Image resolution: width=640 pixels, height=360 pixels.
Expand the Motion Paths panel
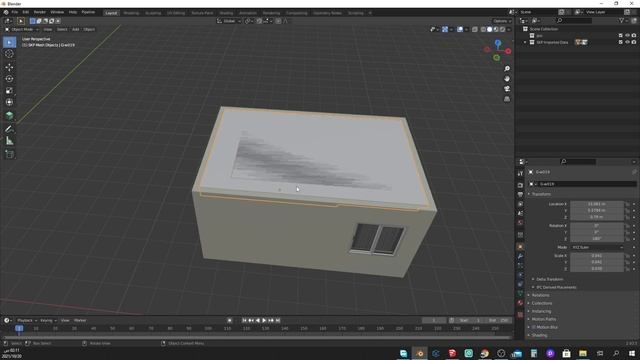(543, 319)
